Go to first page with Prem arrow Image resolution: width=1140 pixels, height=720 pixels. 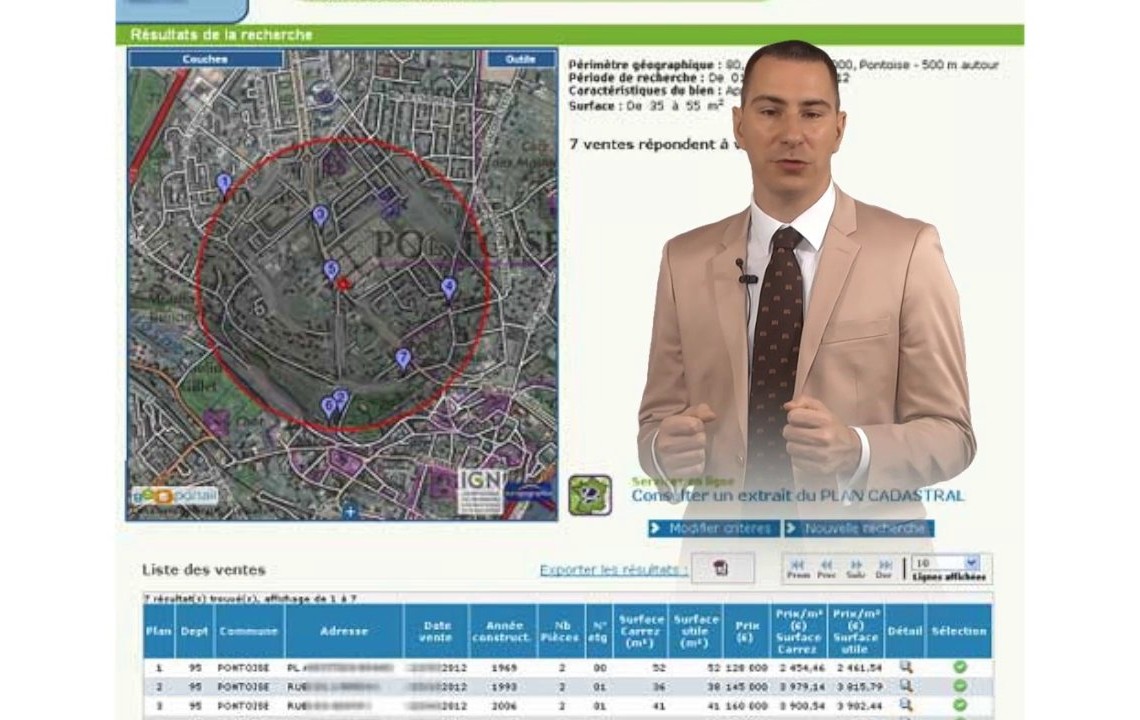(x=798, y=569)
